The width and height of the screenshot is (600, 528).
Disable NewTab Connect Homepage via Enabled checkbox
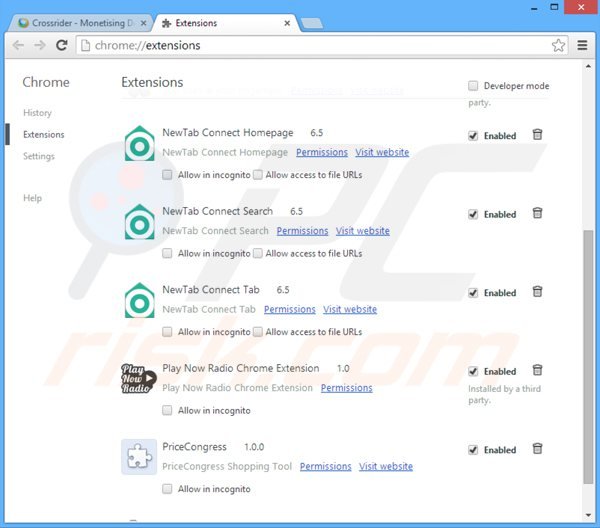click(473, 136)
